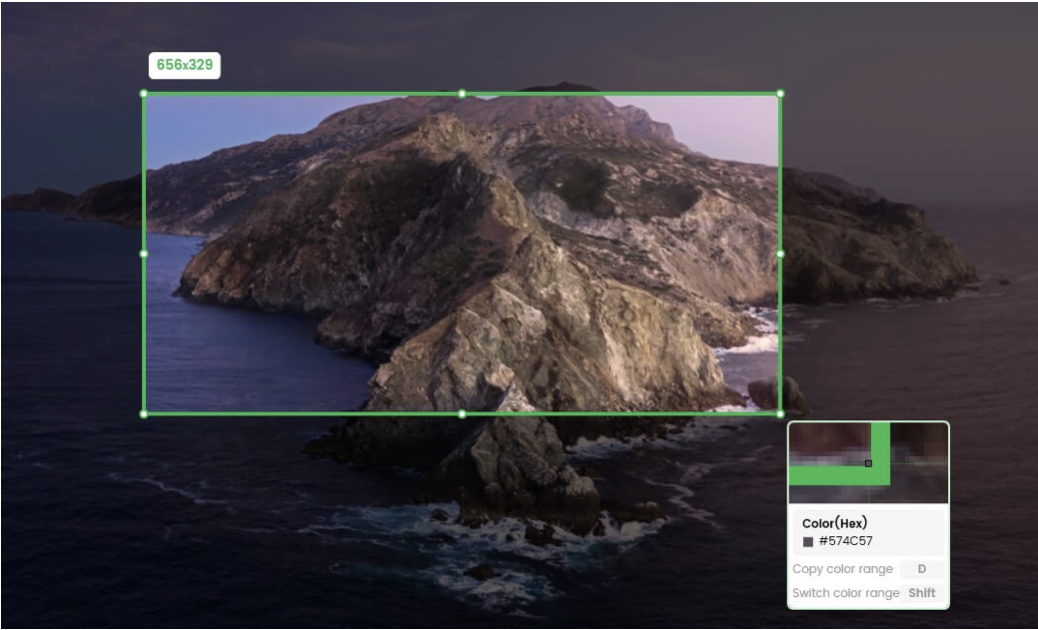Click the green top border of the selection
Image resolution: width=1038 pixels, height=630 pixels.
pos(300,92)
